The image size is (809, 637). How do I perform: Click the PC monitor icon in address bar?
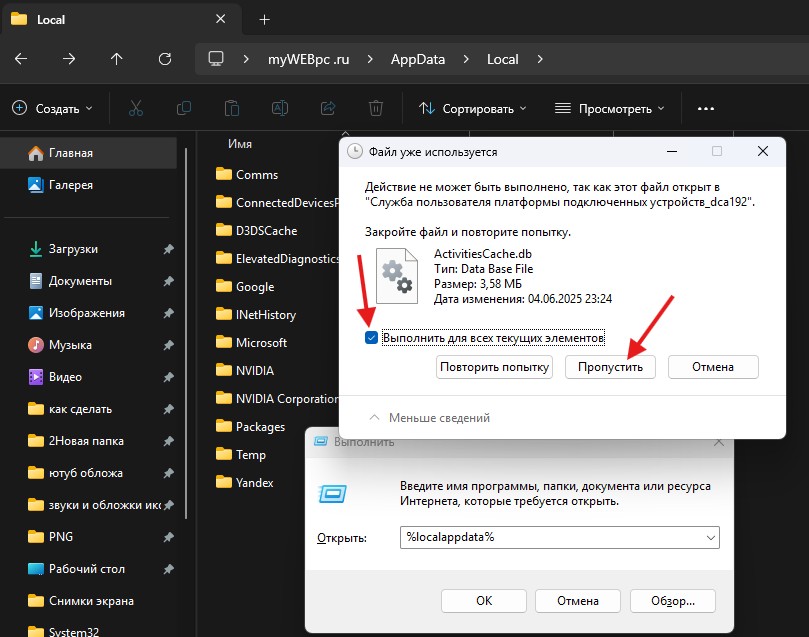point(216,59)
